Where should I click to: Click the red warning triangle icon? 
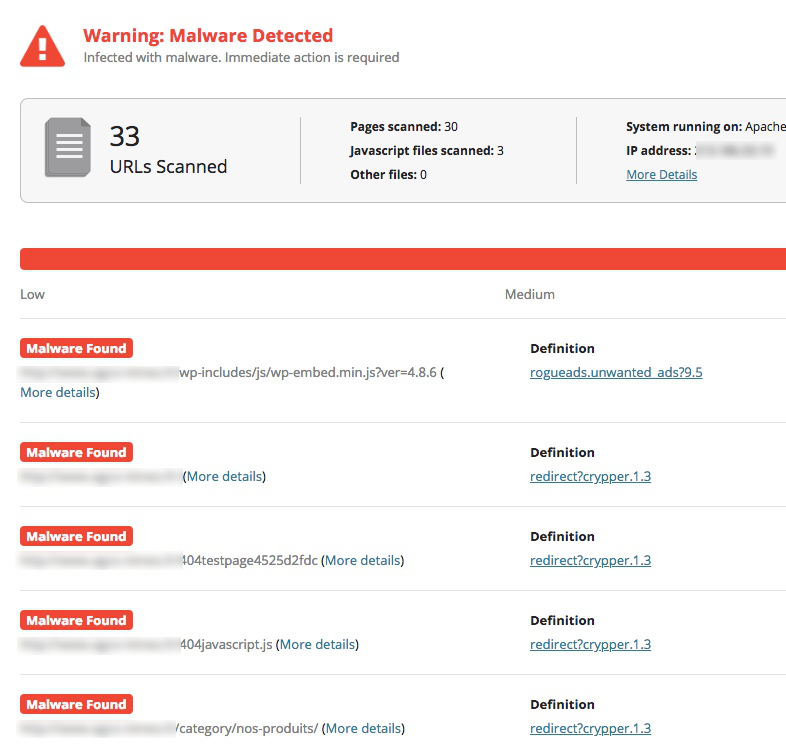click(42, 45)
